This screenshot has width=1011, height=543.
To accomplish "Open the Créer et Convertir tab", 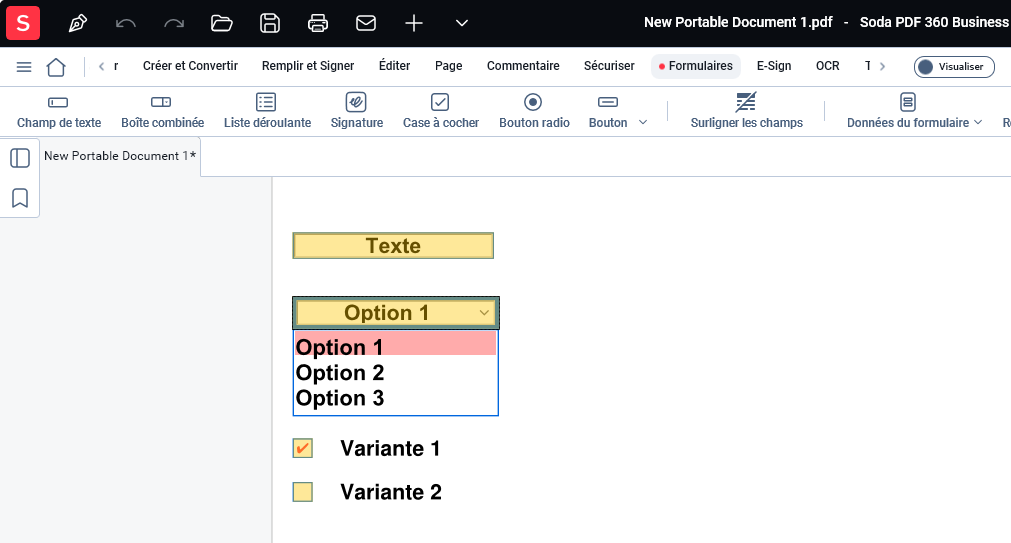I will click(x=190, y=66).
